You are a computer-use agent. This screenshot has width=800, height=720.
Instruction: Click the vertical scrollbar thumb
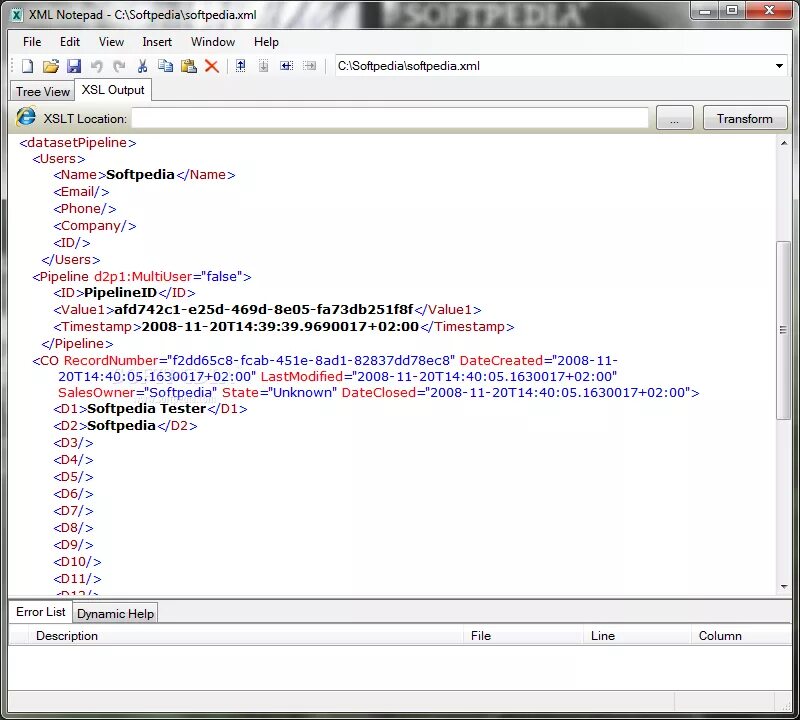pyautogui.click(x=783, y=330)
